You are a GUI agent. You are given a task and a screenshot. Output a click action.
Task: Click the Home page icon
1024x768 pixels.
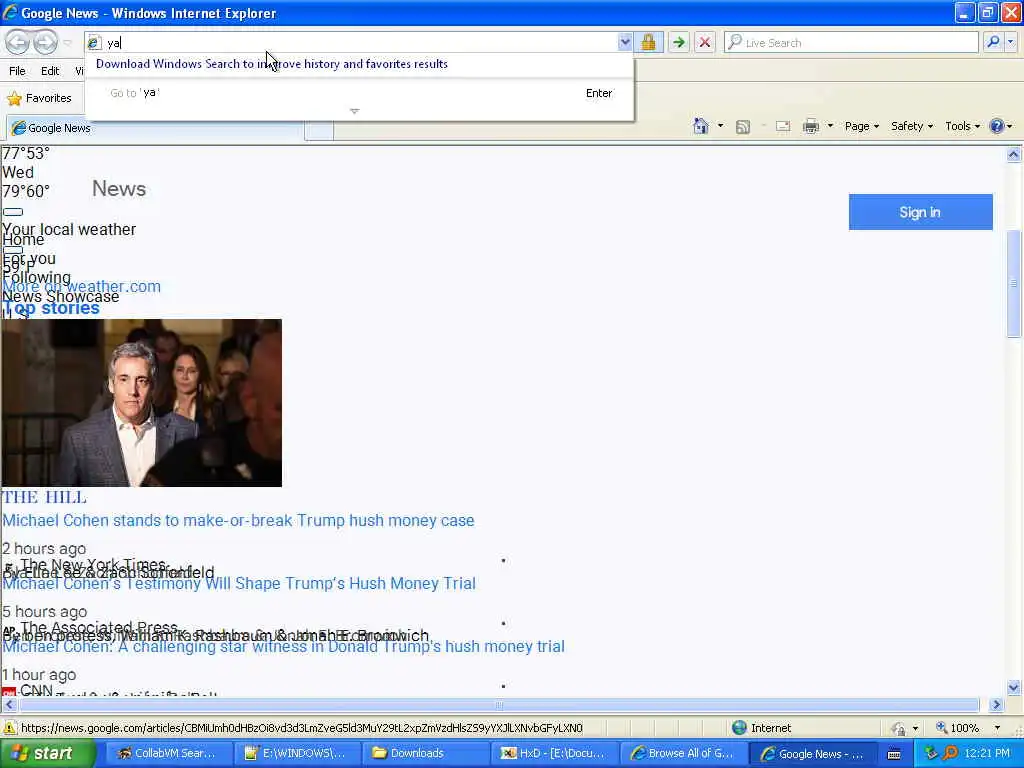(x=701, y=126)
